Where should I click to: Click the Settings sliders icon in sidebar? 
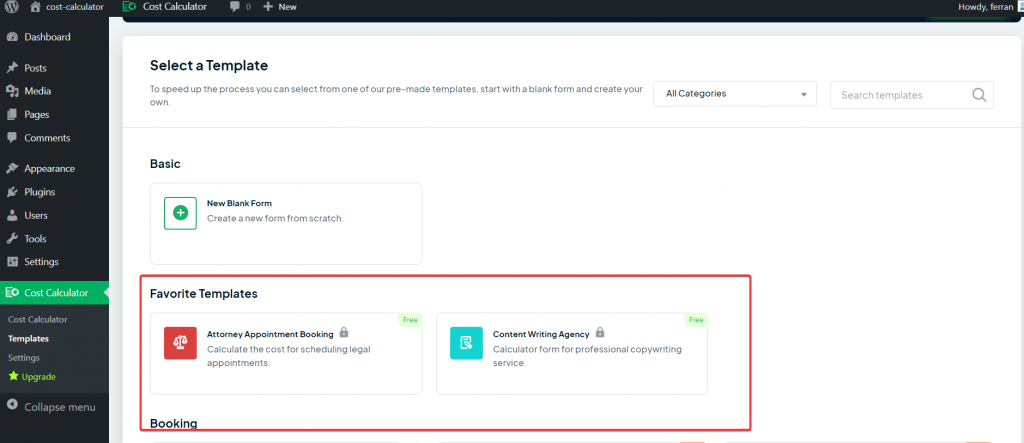point(12,261)
